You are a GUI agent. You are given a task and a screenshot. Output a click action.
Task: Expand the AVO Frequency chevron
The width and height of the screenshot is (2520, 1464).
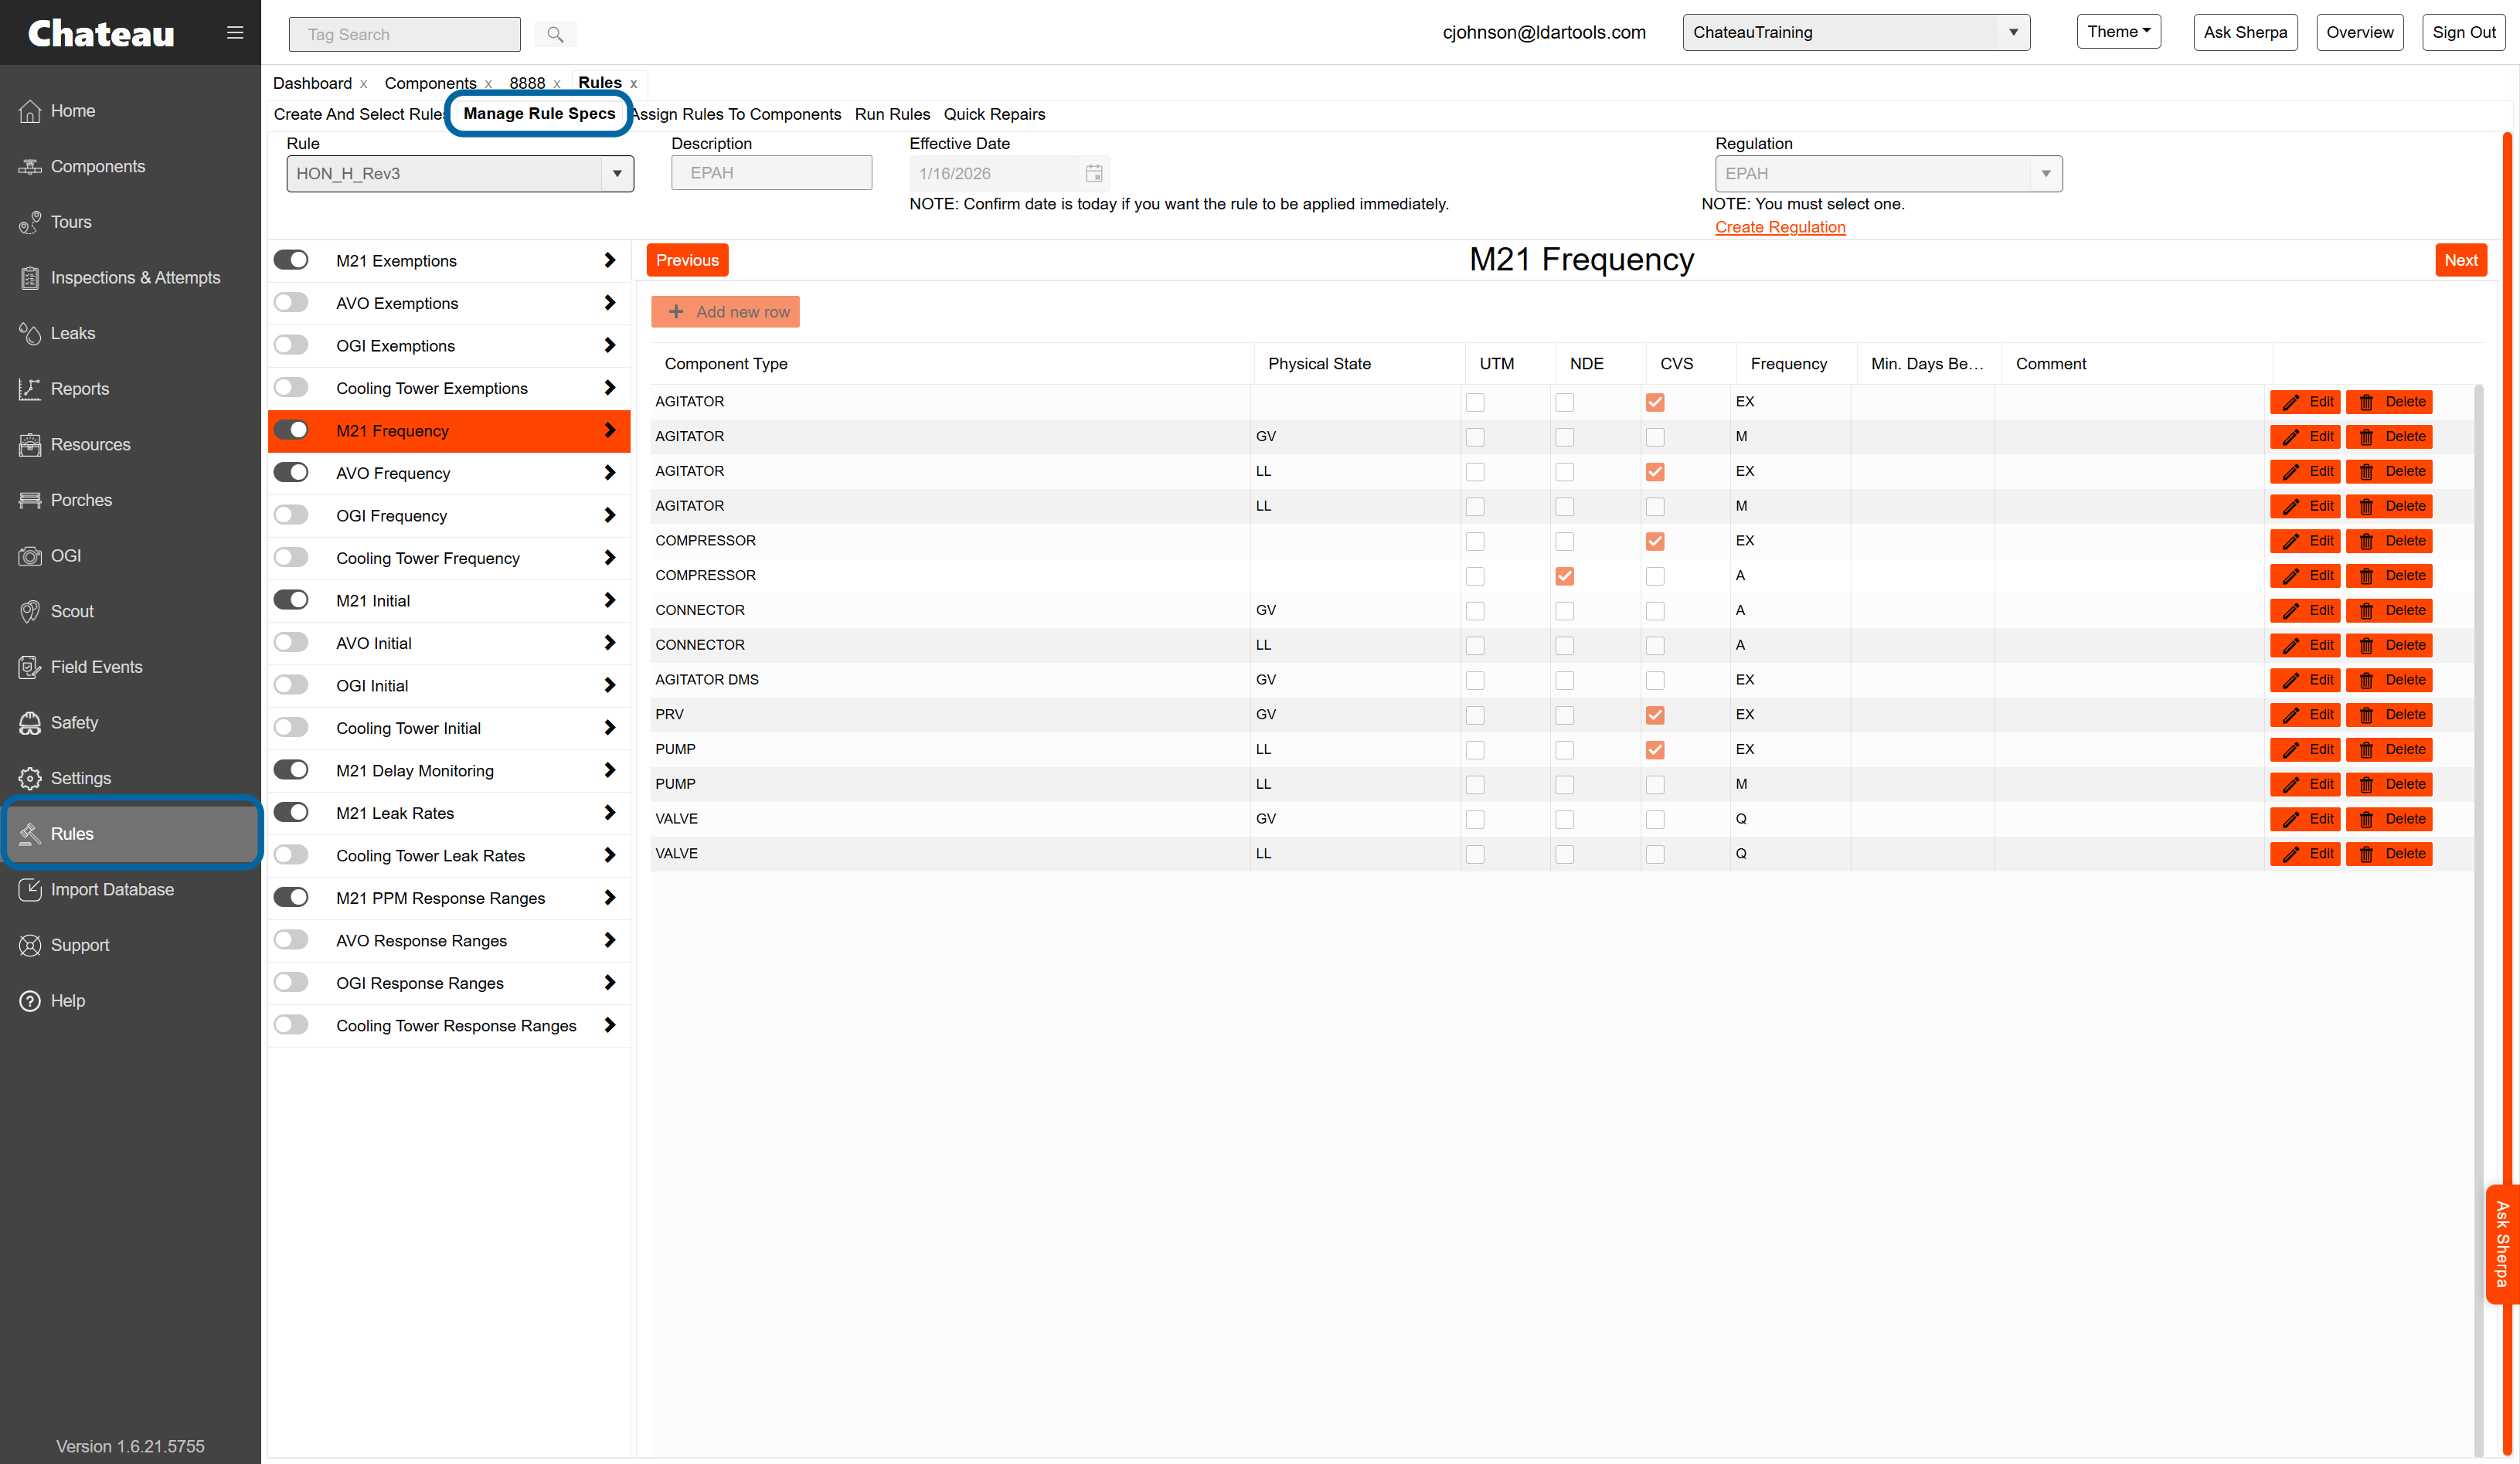(610, 472)
